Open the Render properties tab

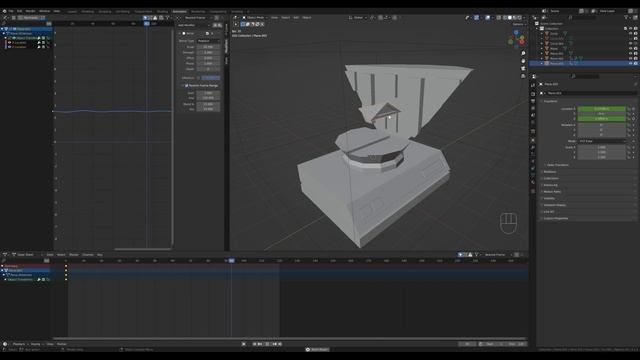point(533,94)
